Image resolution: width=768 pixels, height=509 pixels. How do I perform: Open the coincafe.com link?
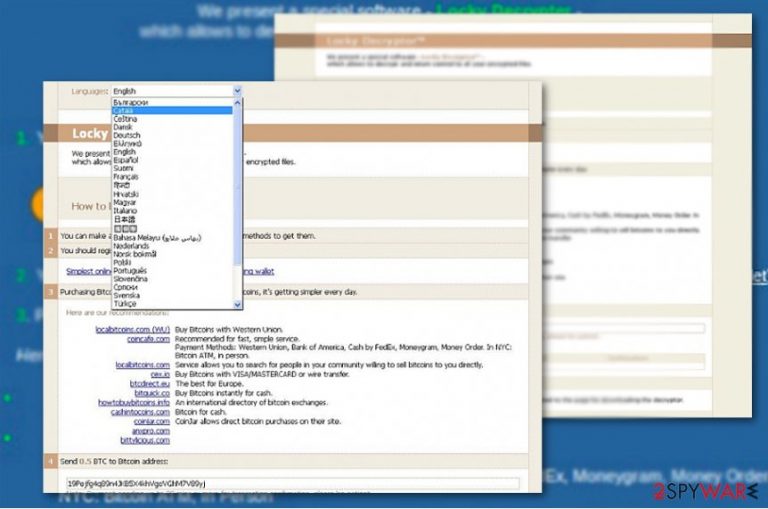pos(148,339)
